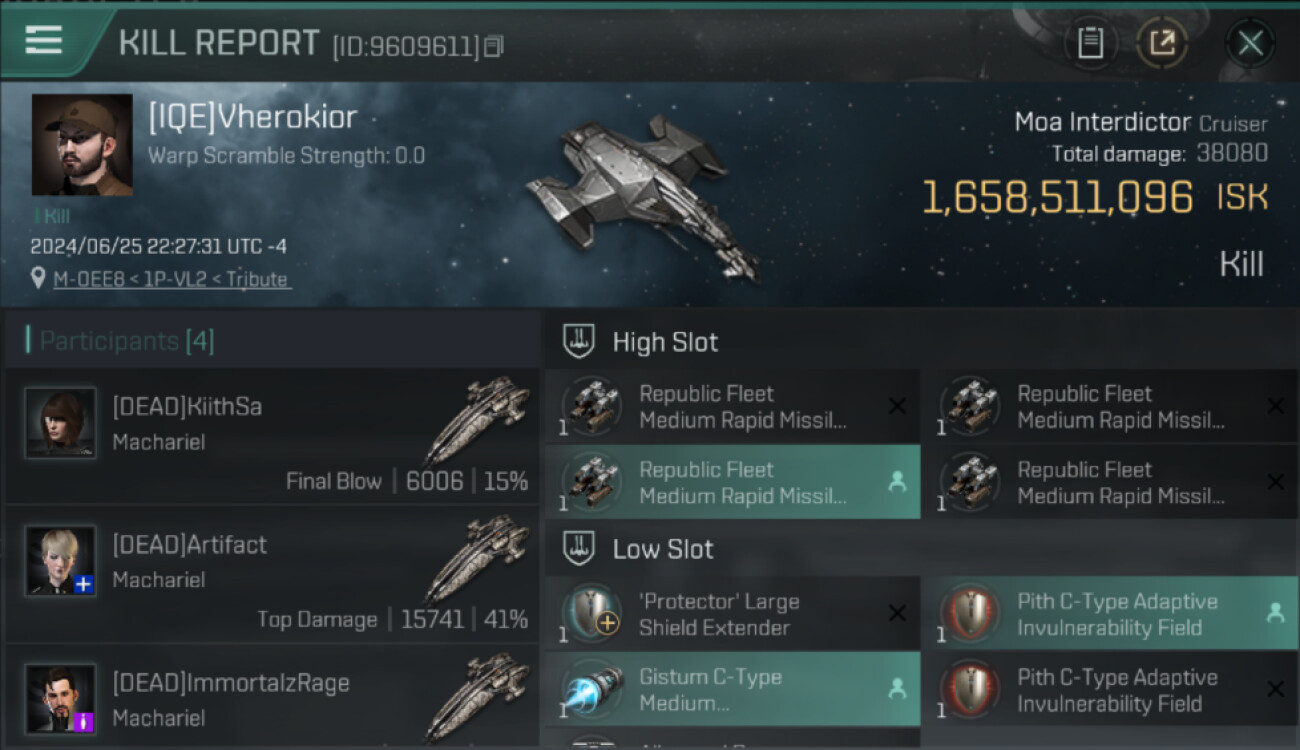This screenshot has height=750, width=1300.
Task: Select Vherokior's character portrait
Action: (82, 145)
